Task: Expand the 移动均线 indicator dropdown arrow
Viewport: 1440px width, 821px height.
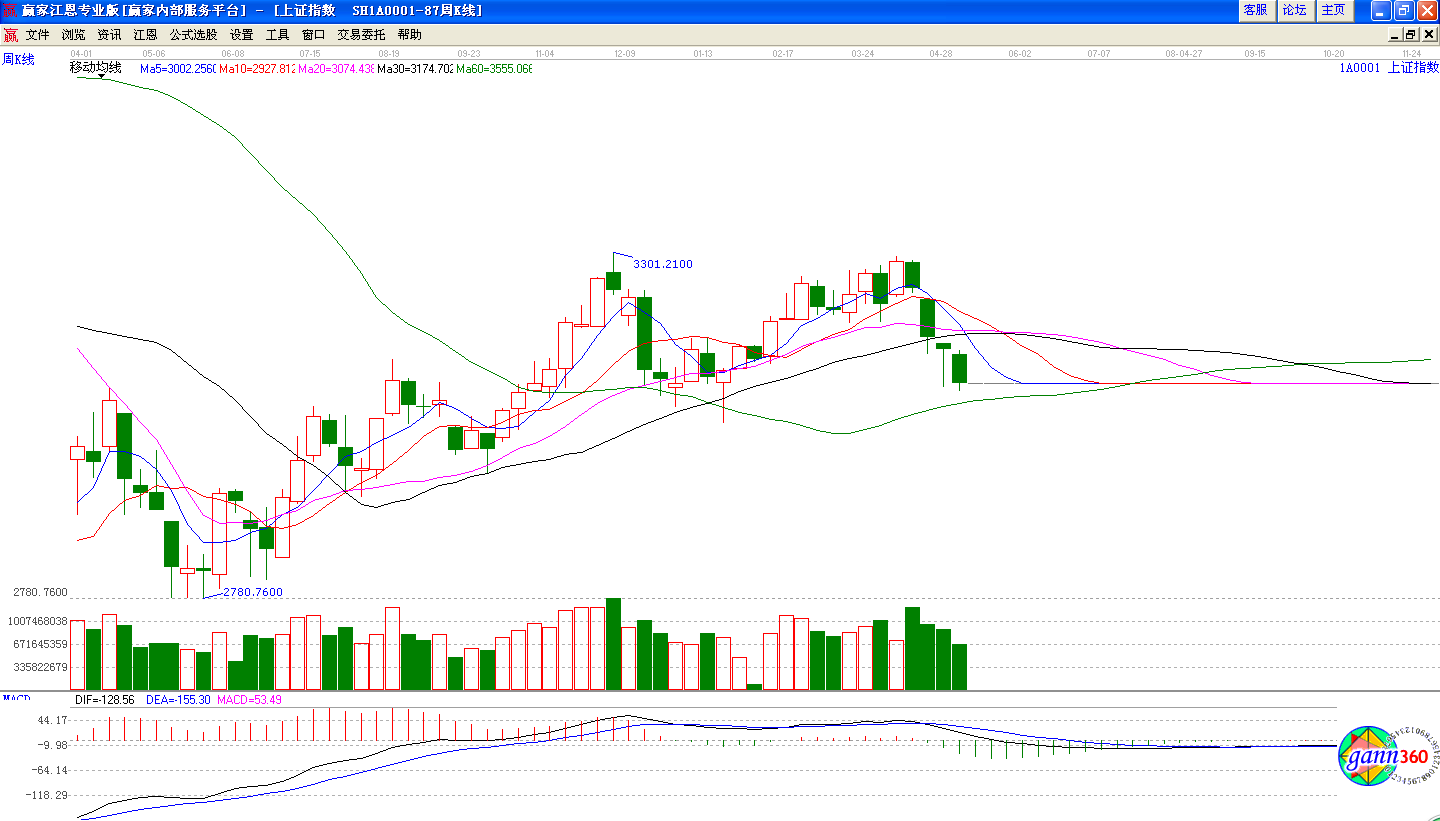Action: pos(101,76)
